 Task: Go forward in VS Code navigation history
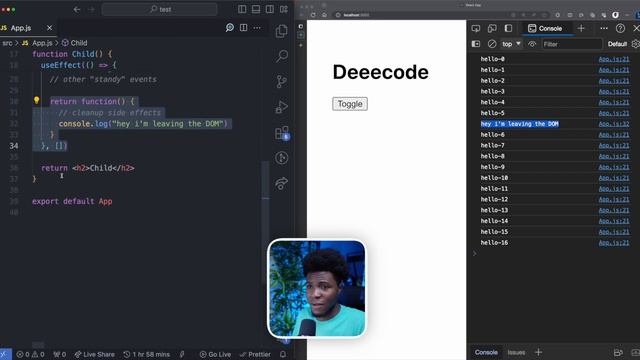tap(91, 9)
